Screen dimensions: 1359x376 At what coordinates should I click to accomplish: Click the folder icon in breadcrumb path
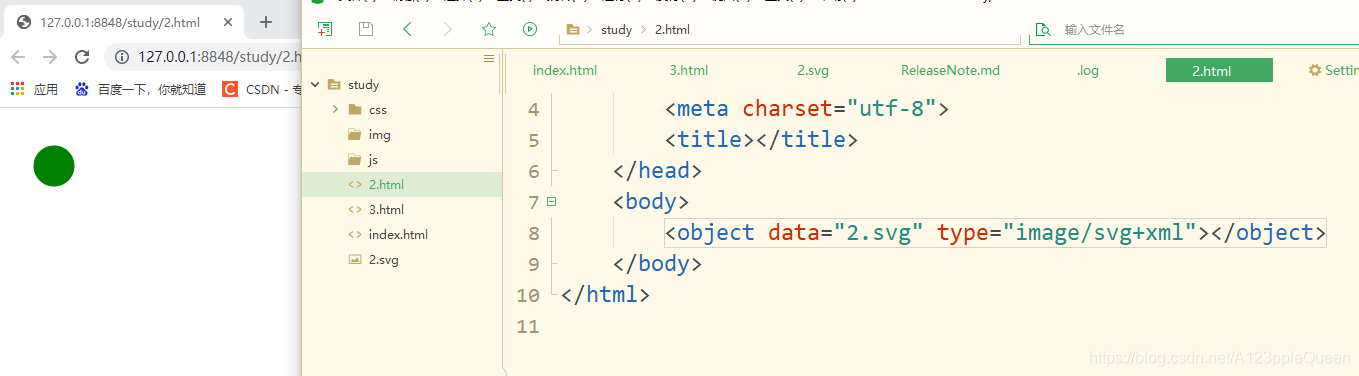click(573, 30)
